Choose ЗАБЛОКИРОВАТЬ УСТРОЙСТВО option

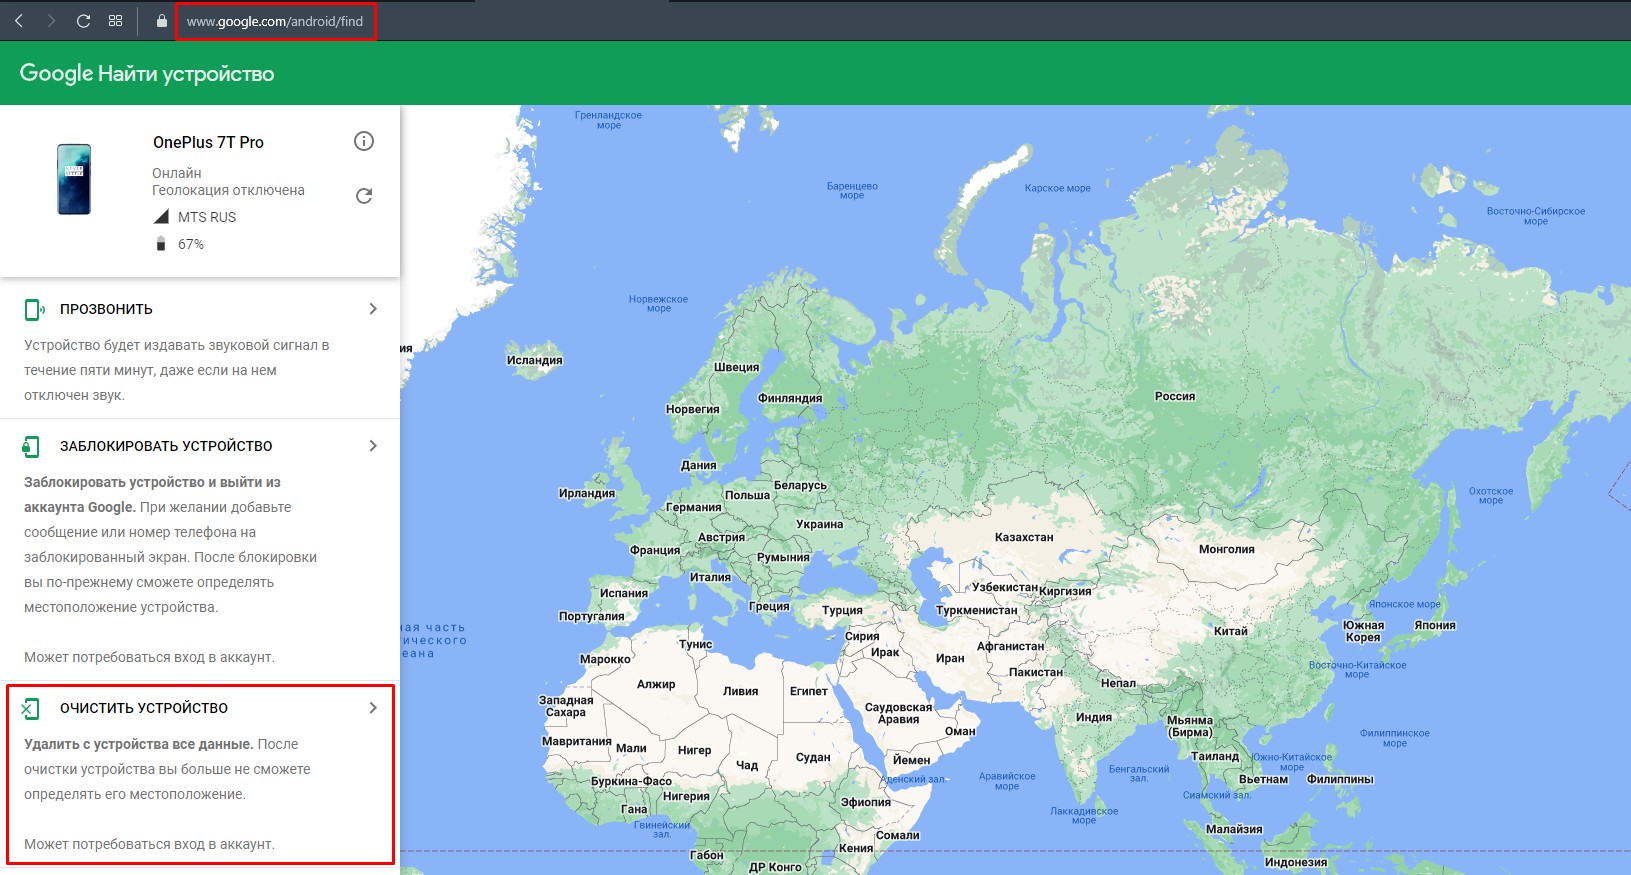[x=166, y=446]
